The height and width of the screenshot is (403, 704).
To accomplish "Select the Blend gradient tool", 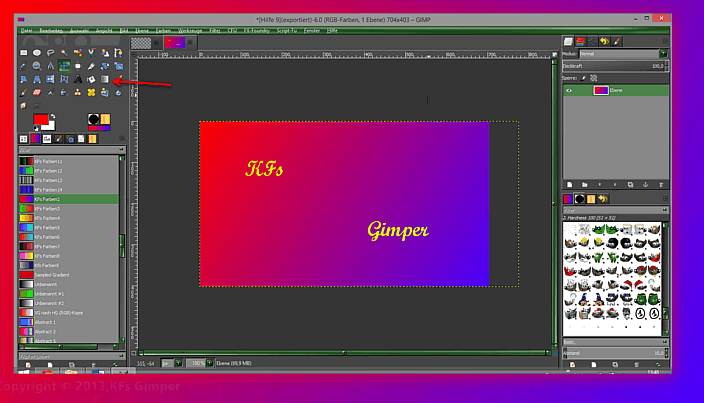I will pyautogui.click(x=105, y=79).
